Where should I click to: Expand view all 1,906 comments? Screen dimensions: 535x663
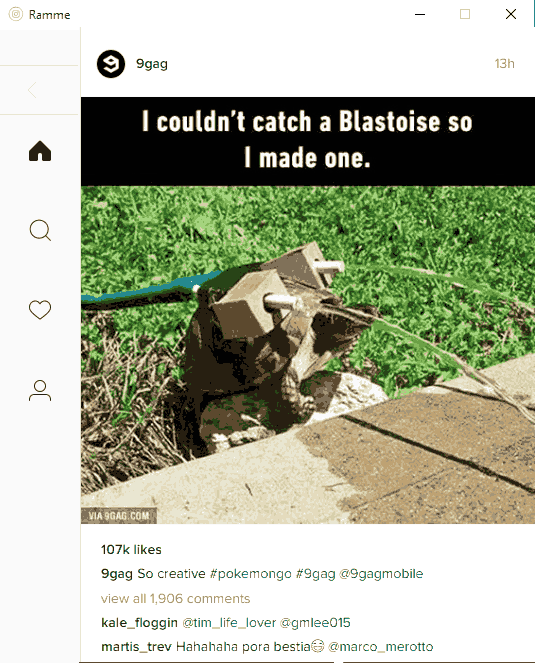(176, 598)
